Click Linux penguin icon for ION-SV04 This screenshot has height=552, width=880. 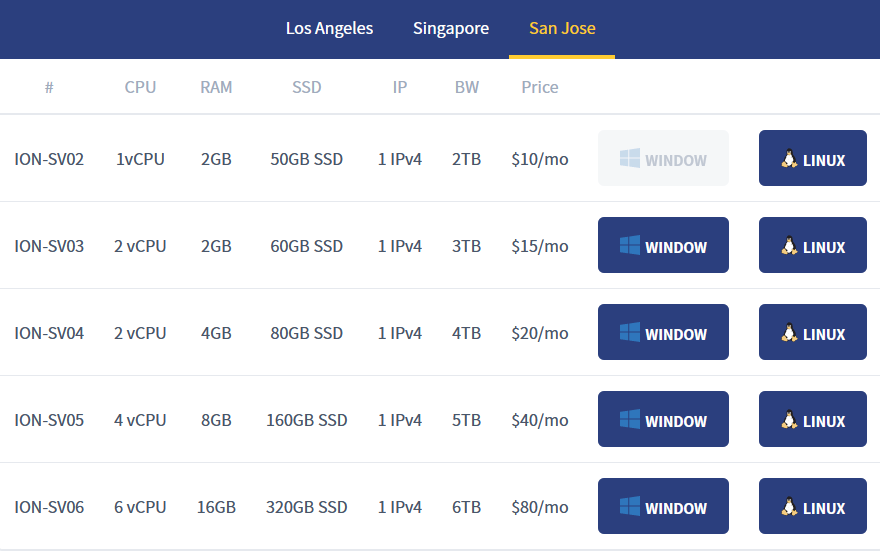pyautogui.click(x=789, y=333)
